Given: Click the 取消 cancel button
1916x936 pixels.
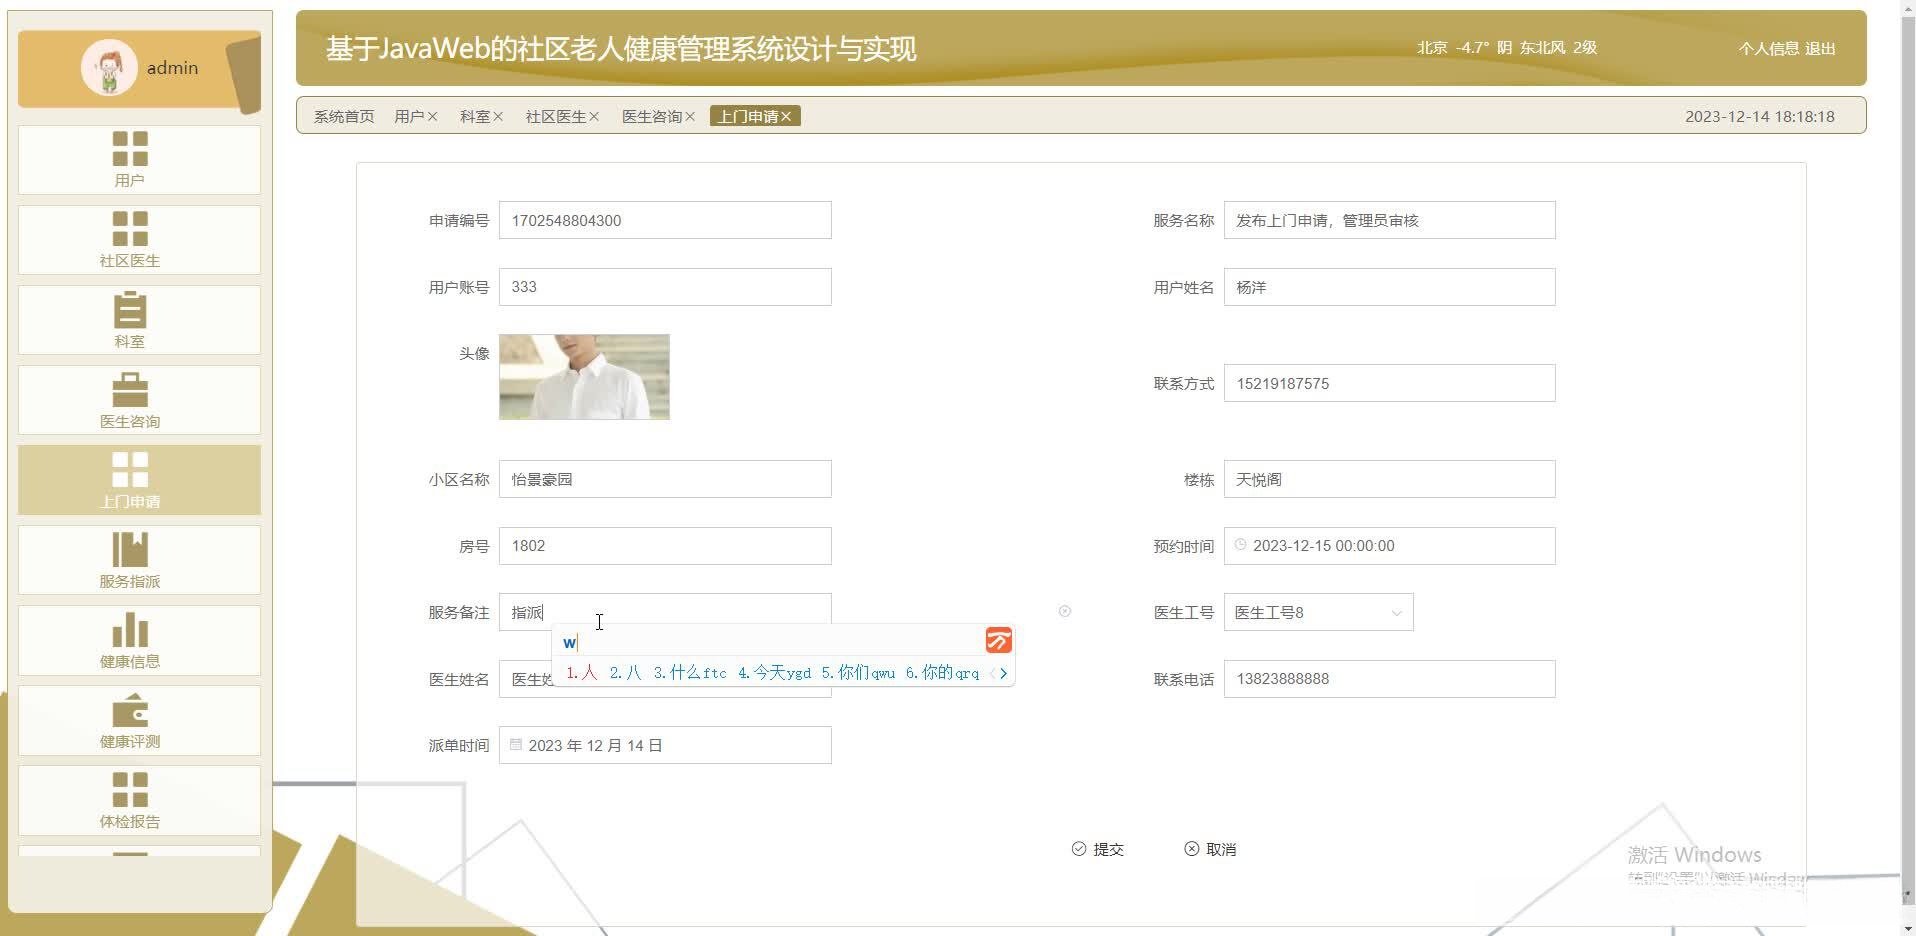Looking at the screenshot, I should point(1211,849).
